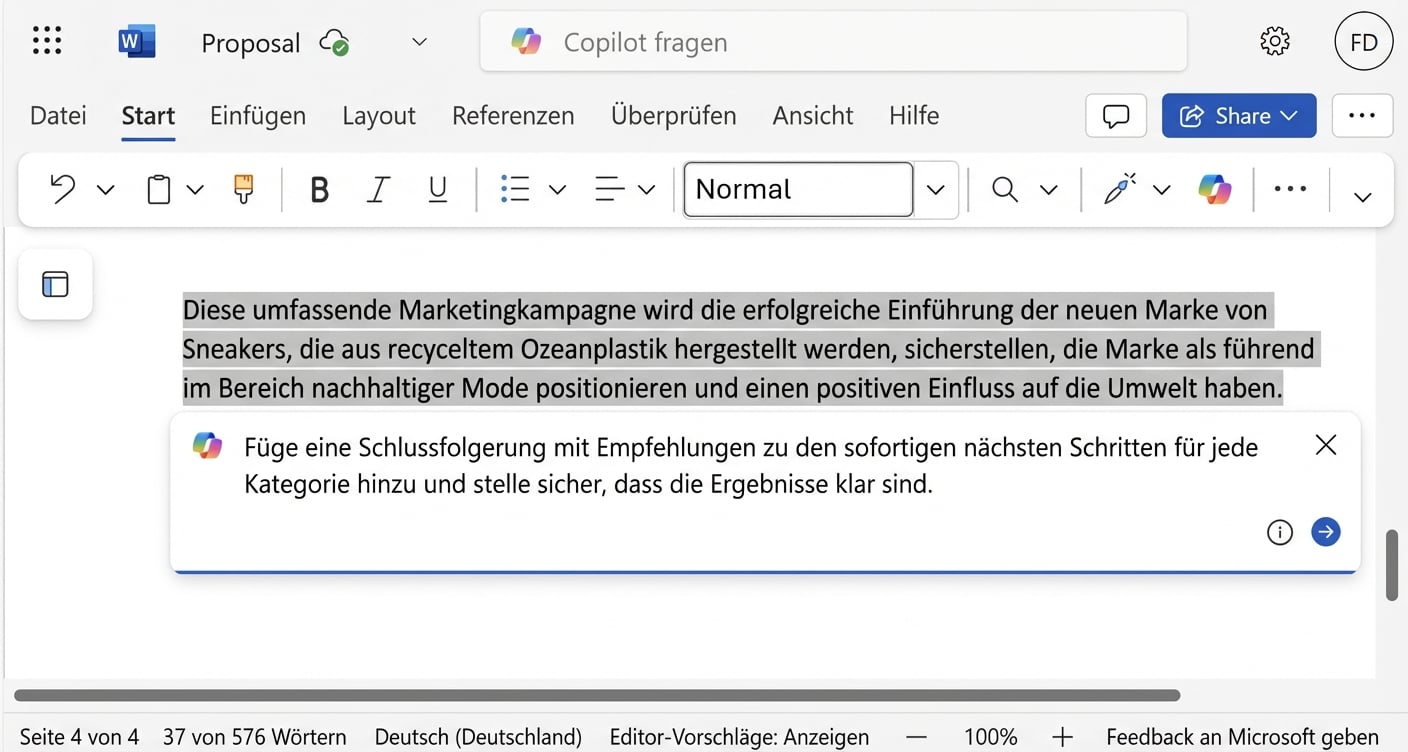The width and height of the screenshot is (1408, 752).
Task: Toggle italic formatting
Action: [378, 189]
